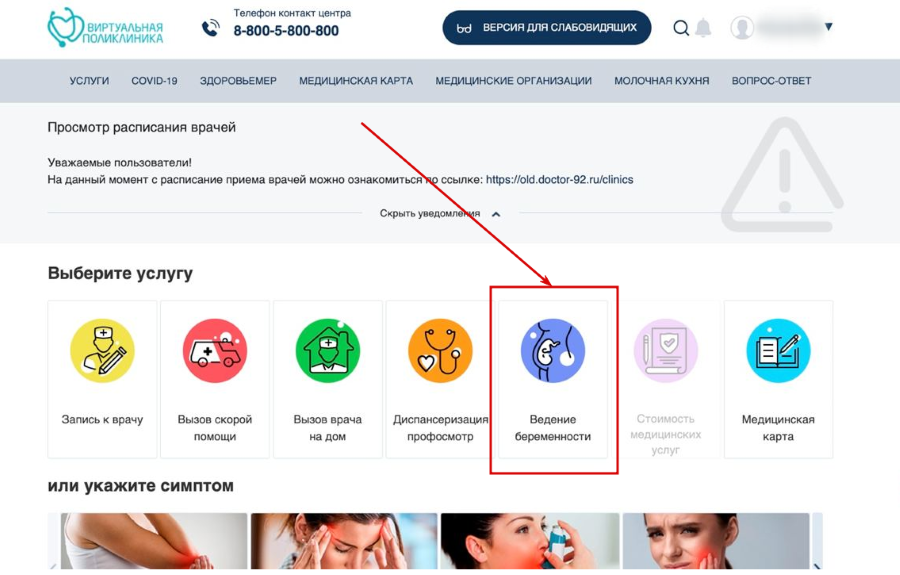The image size is (900, 575).
Task: Open the Ведение беременности service icon
Action: pyautogui.click(x=553, y=351)
